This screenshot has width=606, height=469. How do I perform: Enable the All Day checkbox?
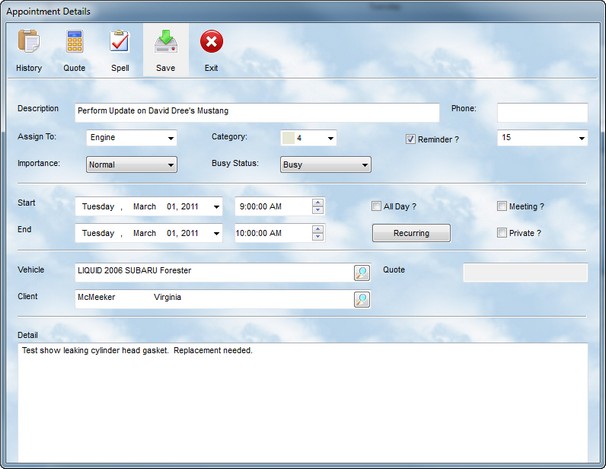(376, 207)
